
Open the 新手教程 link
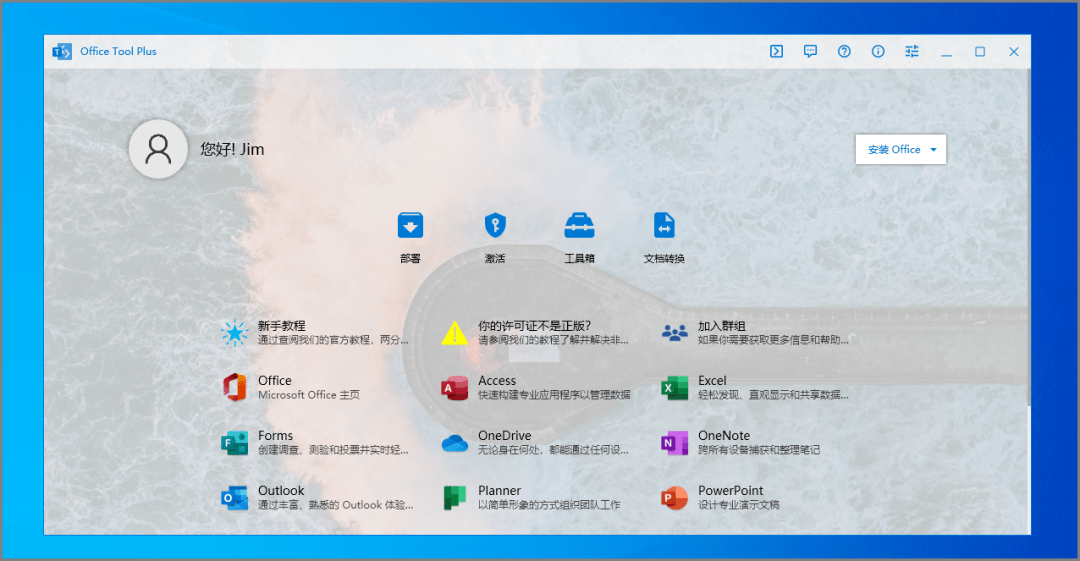click(x=282, y=326)
